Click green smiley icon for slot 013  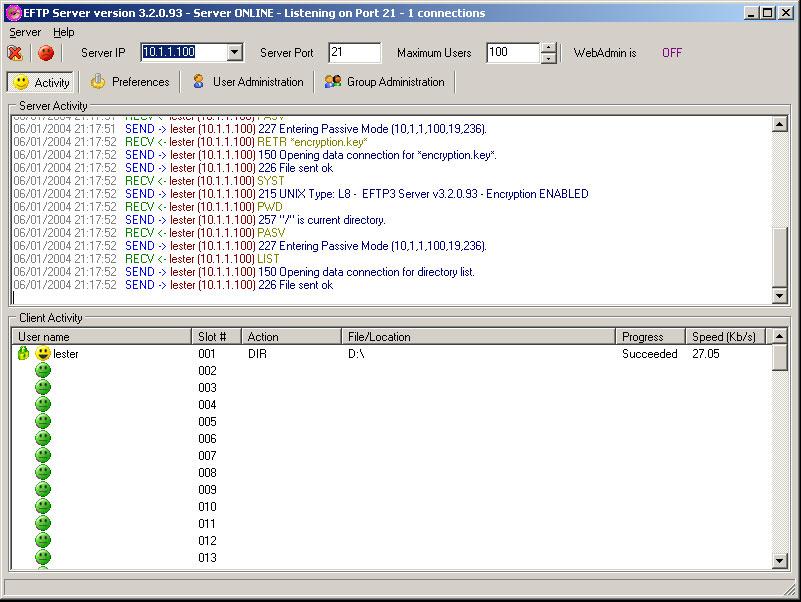(43, 557)
